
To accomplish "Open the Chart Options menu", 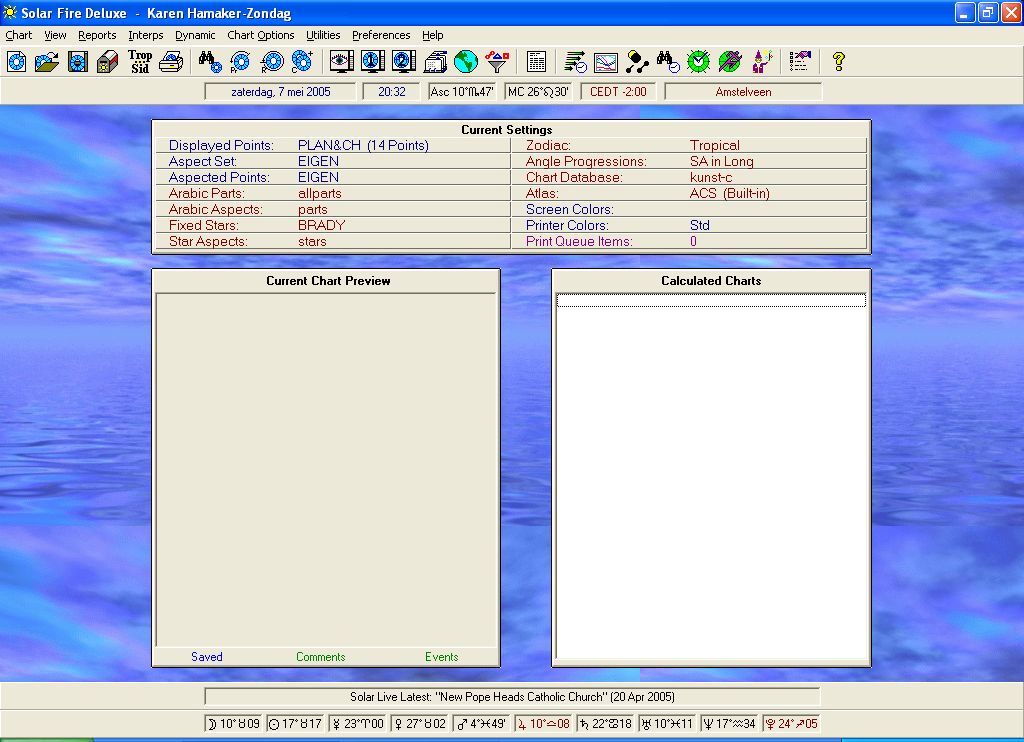I will click(261, 35).
